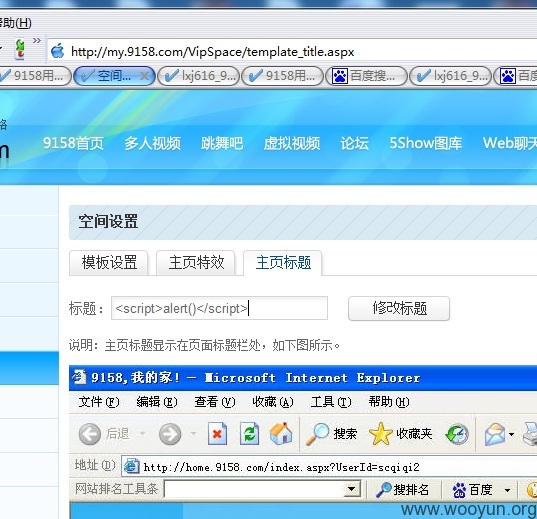Open 帮助(H) menu in the Internet Explorer illustration
Image resolution: width=537 pixels, height=519 pixels.
[389, 402]
